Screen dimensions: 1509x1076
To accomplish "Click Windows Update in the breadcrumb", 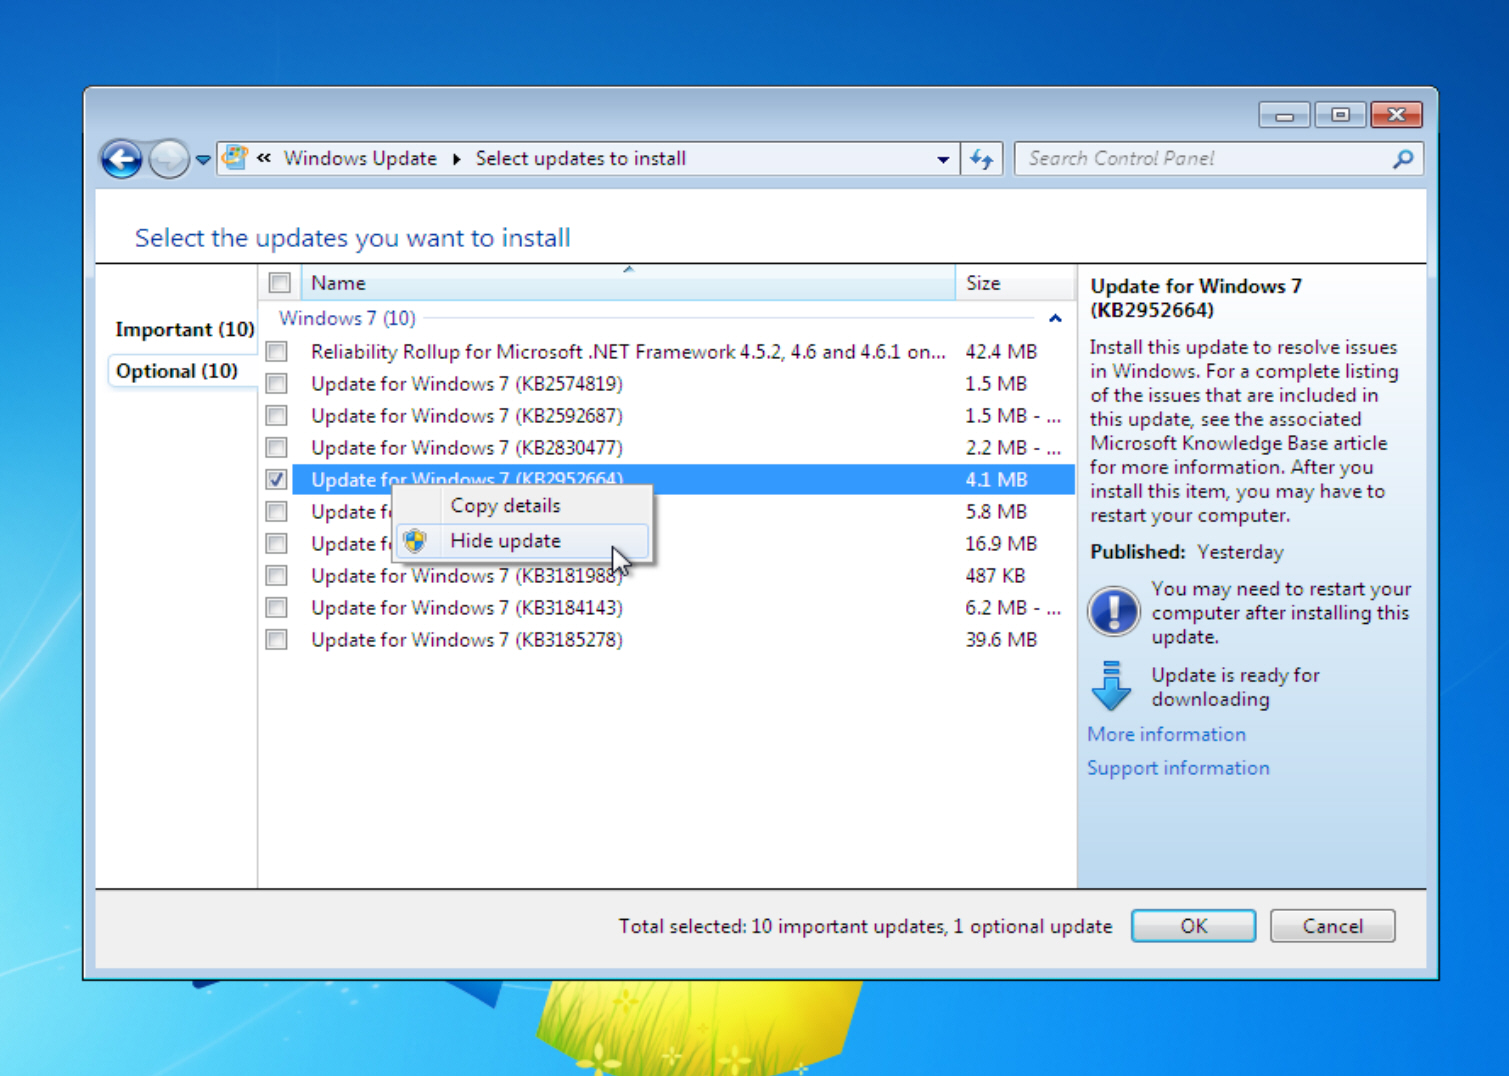I will coord(360,158).
